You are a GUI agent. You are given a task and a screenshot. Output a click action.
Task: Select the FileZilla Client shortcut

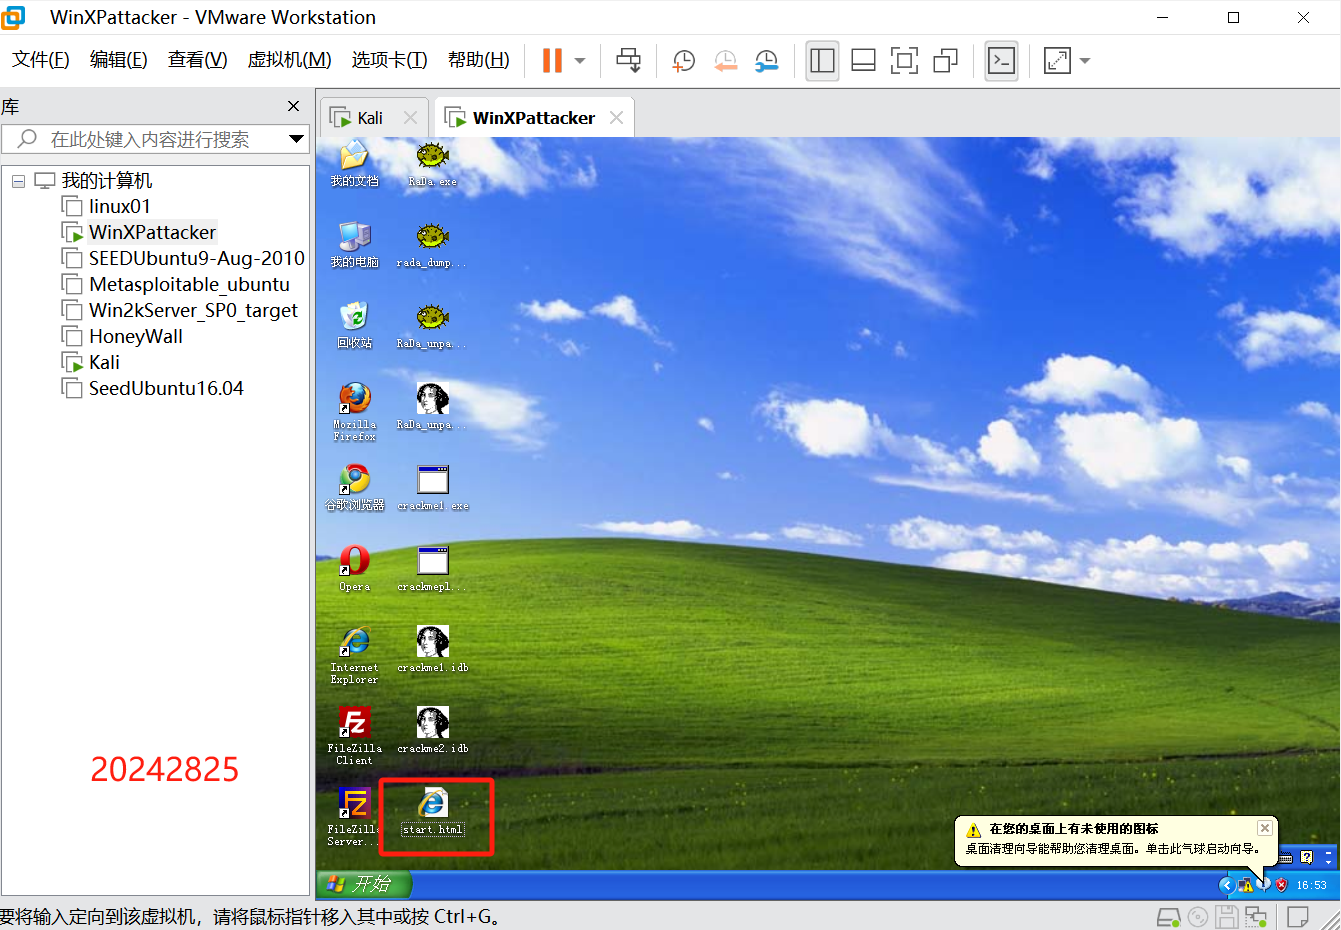click(355, 736)
